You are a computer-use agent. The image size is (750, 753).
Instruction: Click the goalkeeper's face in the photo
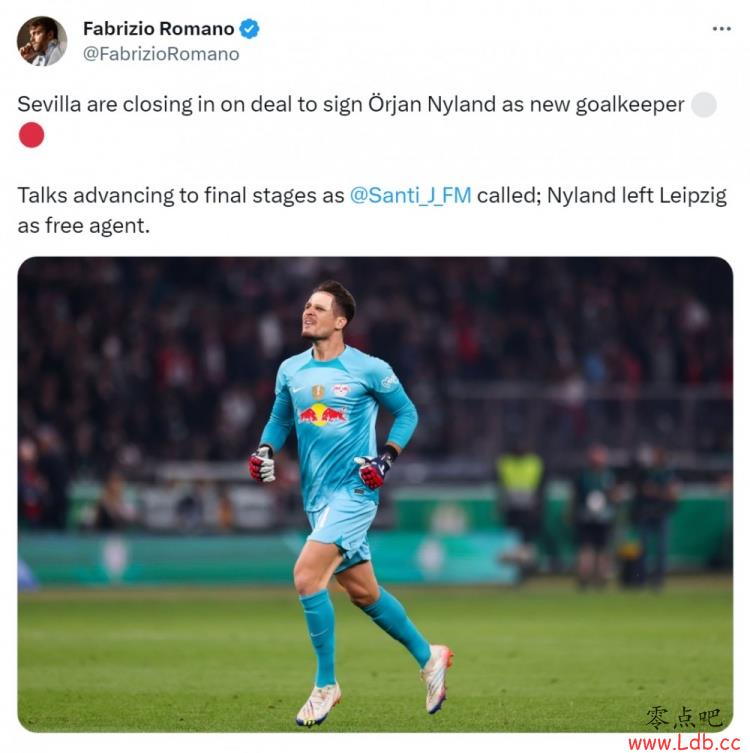coord(322,315)
